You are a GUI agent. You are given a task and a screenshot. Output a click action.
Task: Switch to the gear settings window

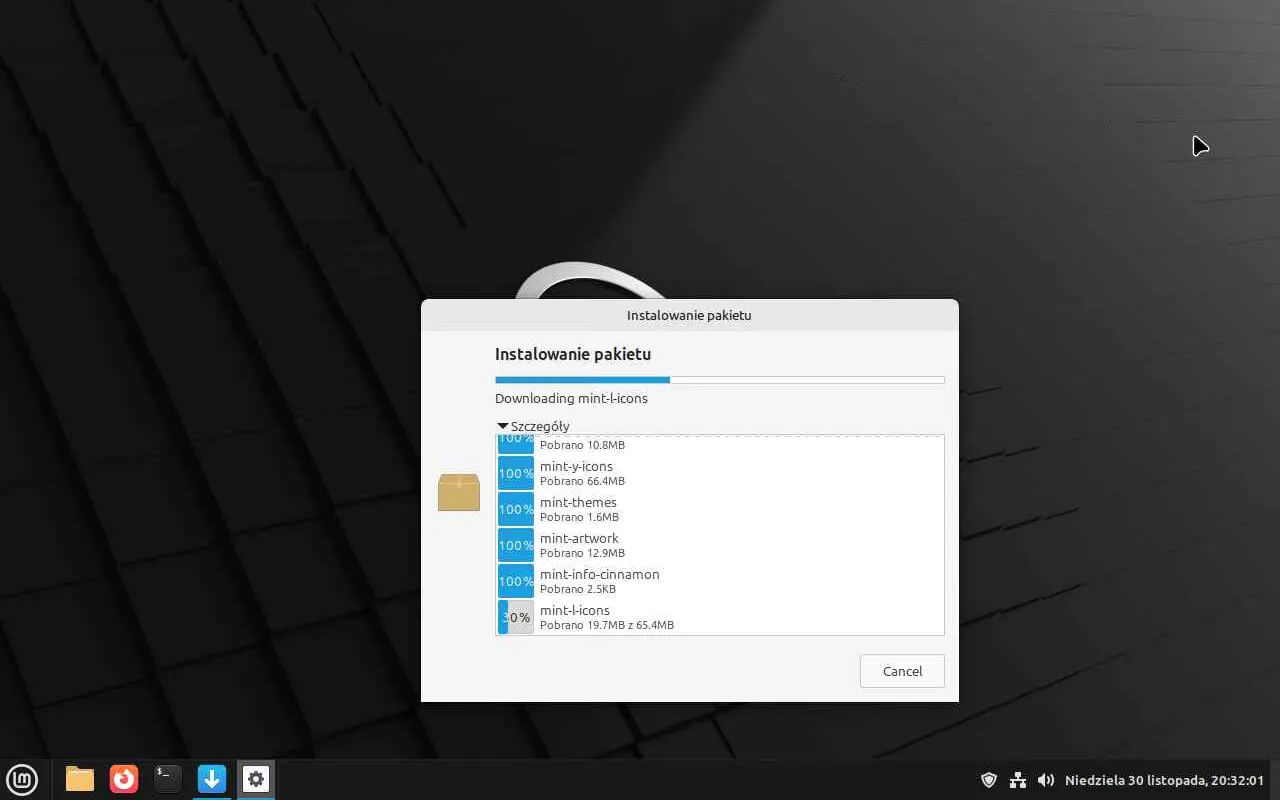(256, 779)
